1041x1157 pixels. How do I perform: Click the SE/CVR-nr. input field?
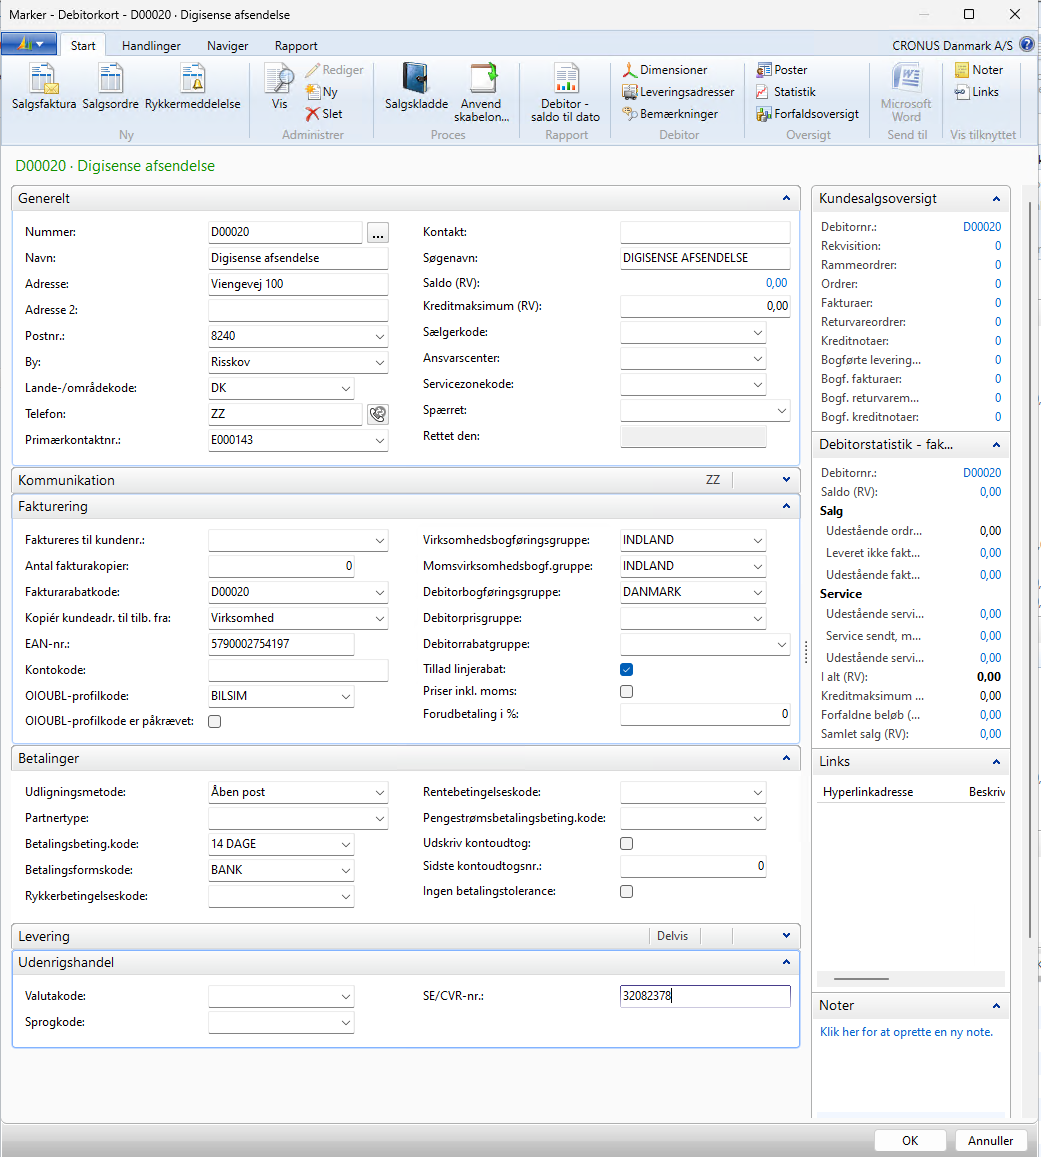pyautogui.click(x=705, y=996)
